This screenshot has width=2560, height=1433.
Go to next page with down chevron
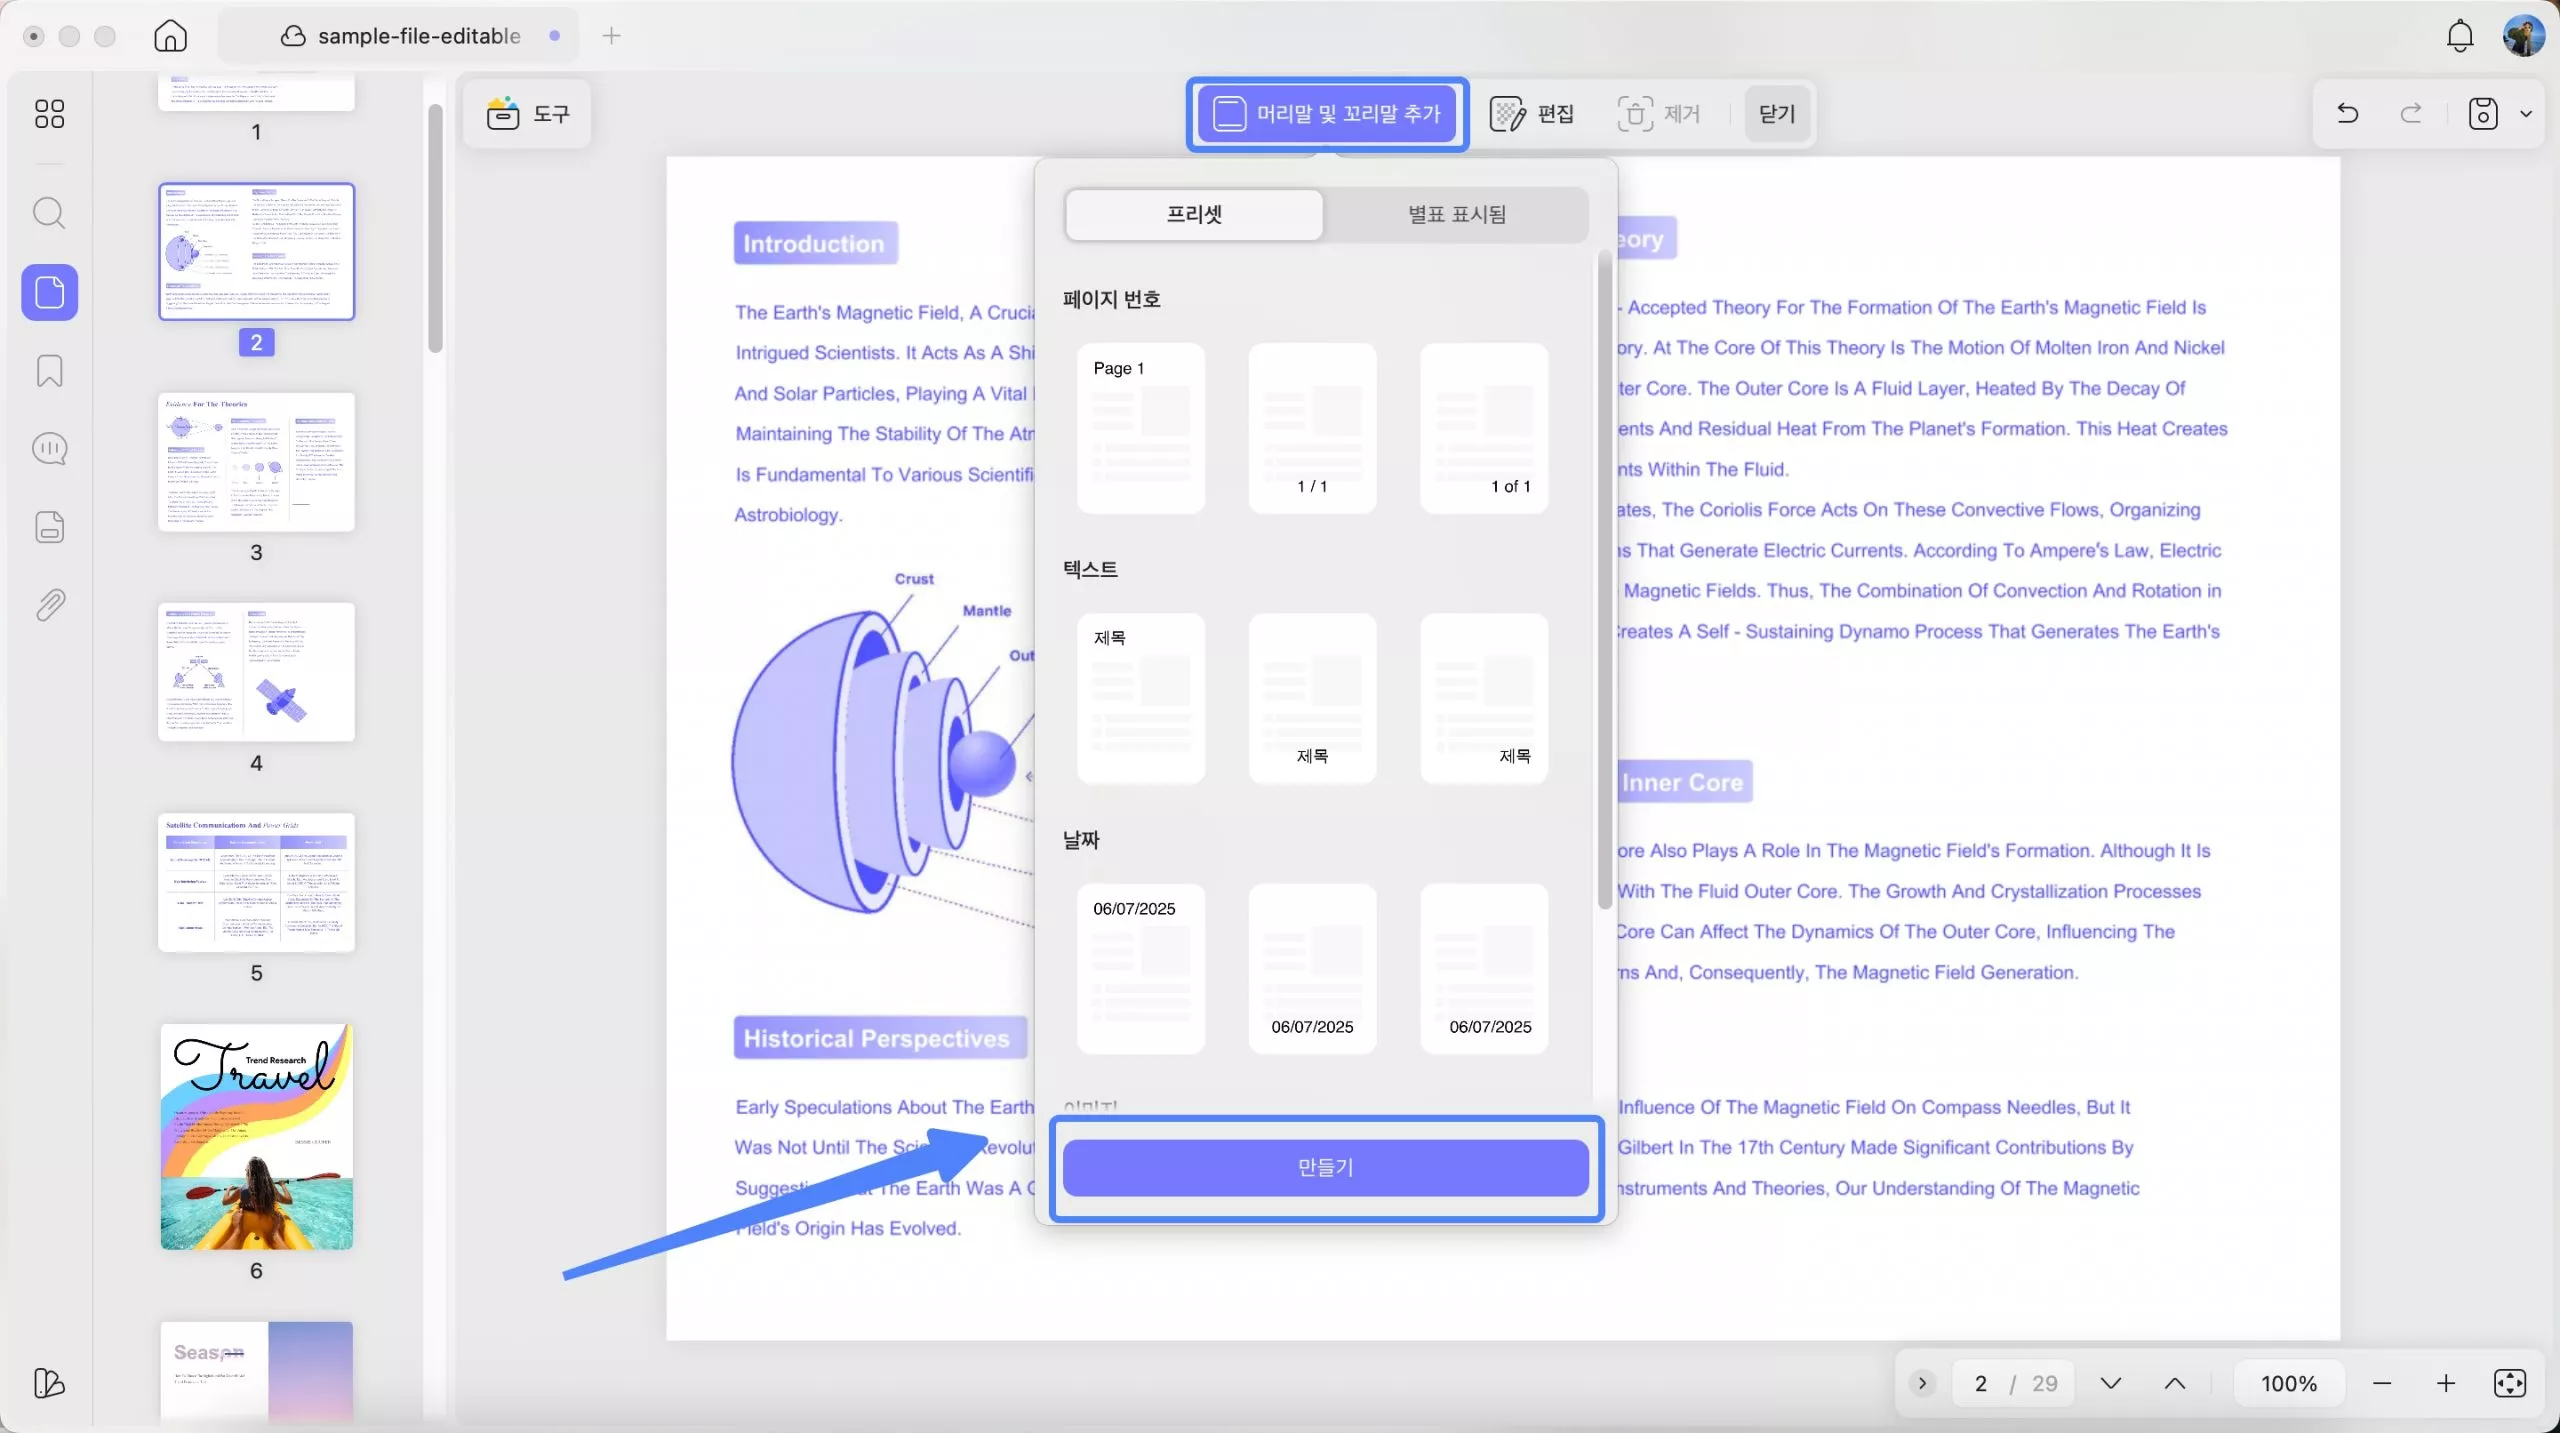tap(2111, 1383)
